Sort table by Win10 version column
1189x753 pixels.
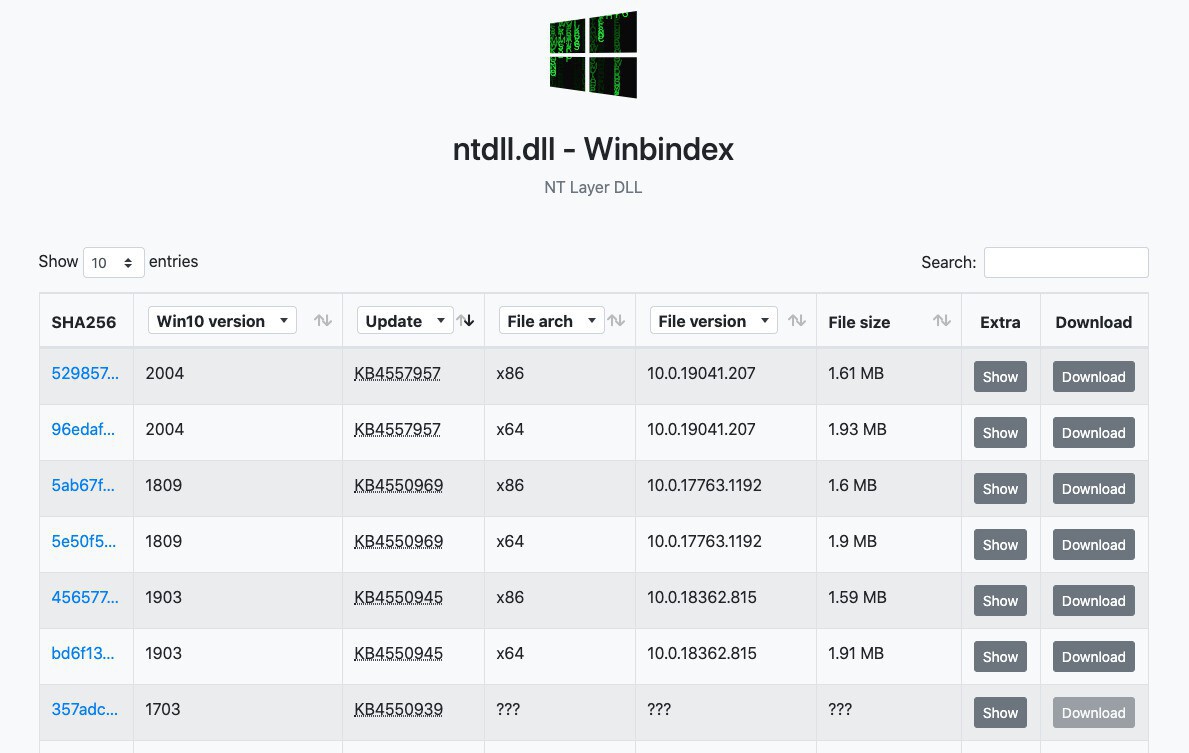pos(322,321)
